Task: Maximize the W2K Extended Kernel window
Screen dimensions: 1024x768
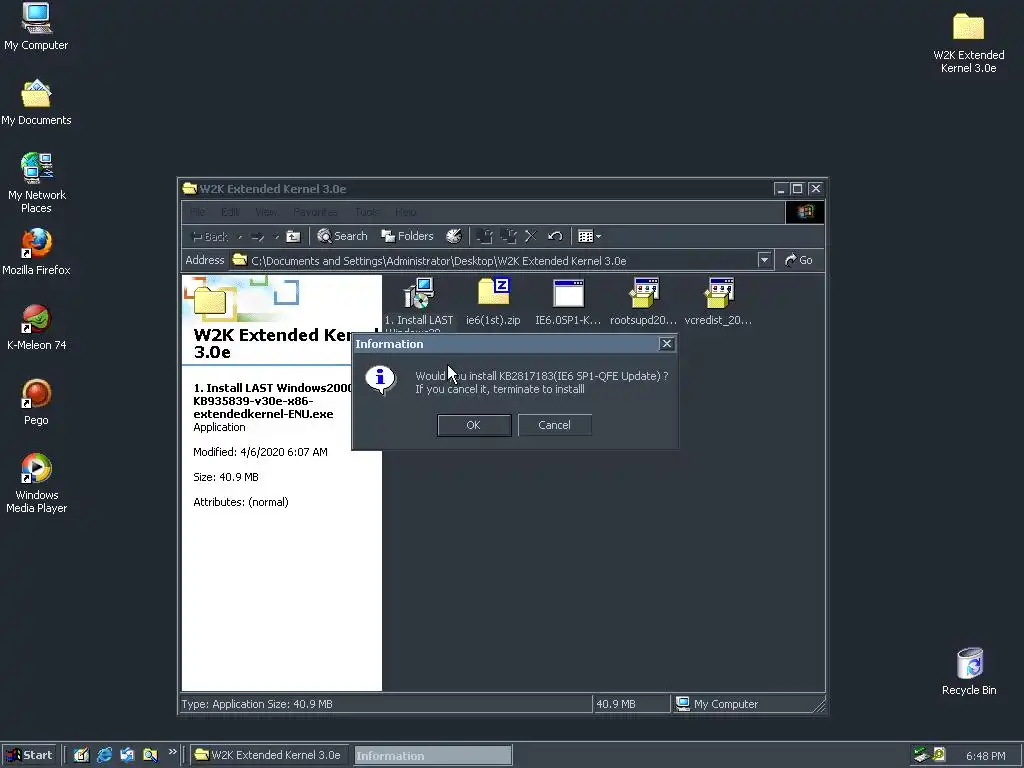Action: click(x=797, y=189)
